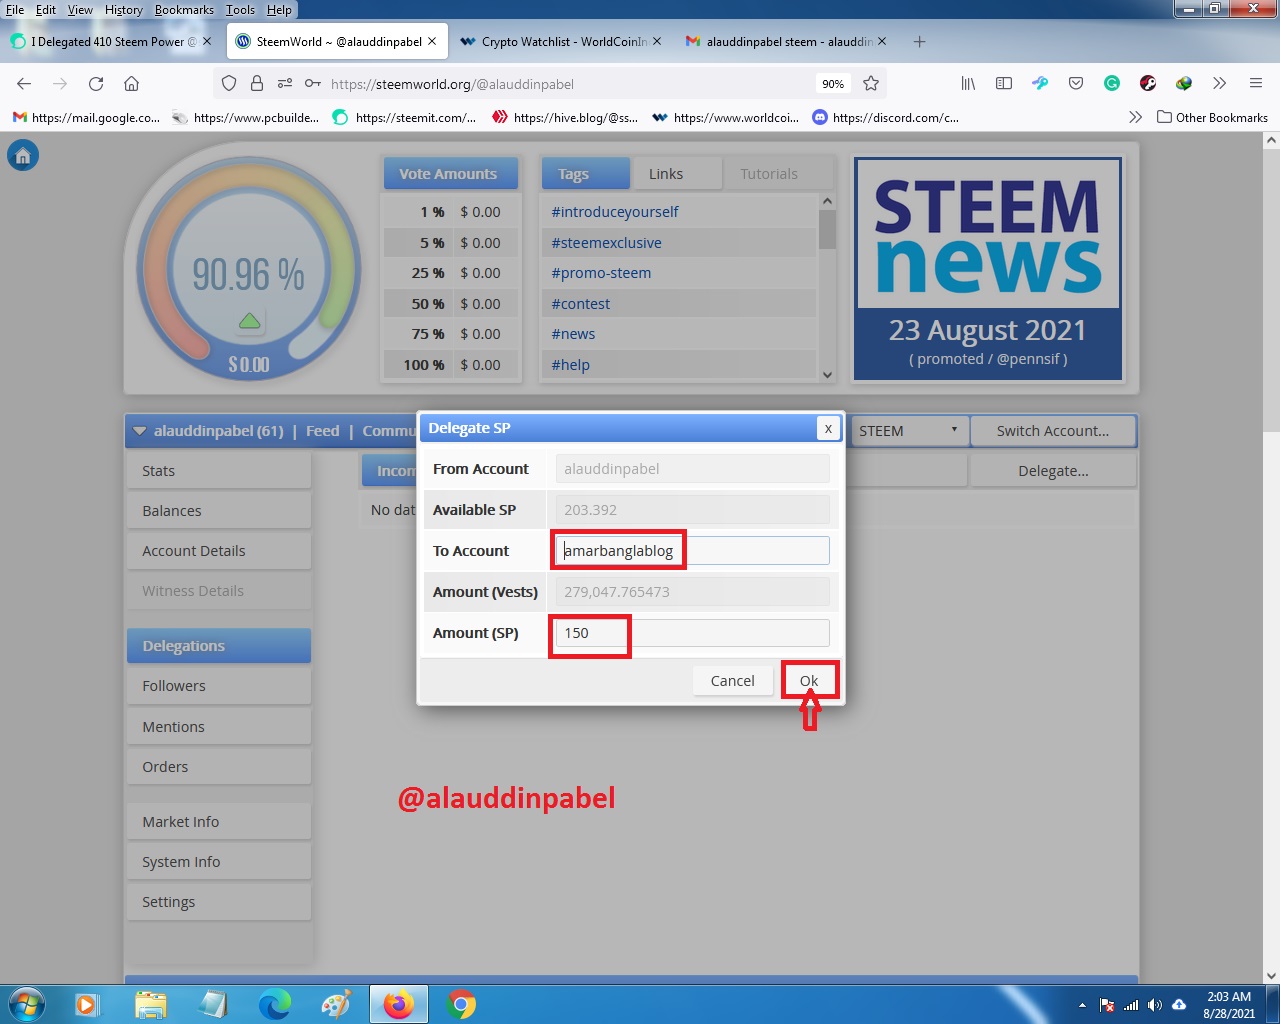Click the SteemWorld home icon
This screenshot has width=1280, height=1024.
tap(23, 155)
